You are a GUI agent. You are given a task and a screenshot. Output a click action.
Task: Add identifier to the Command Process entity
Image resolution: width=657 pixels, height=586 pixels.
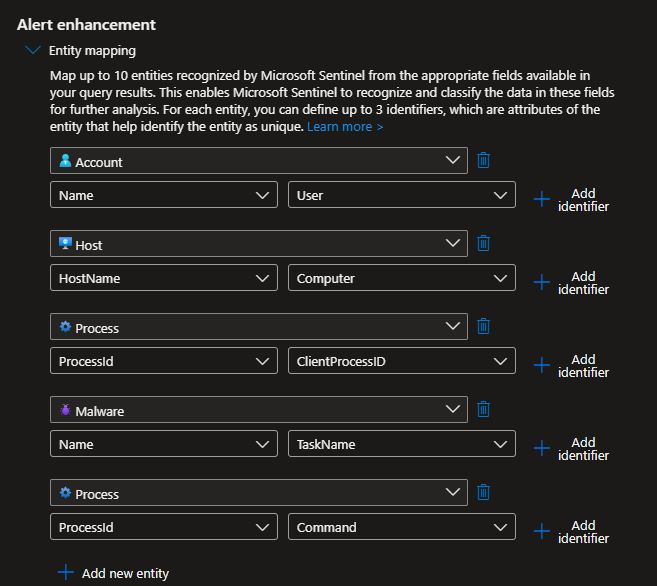[x=571, y=531]
